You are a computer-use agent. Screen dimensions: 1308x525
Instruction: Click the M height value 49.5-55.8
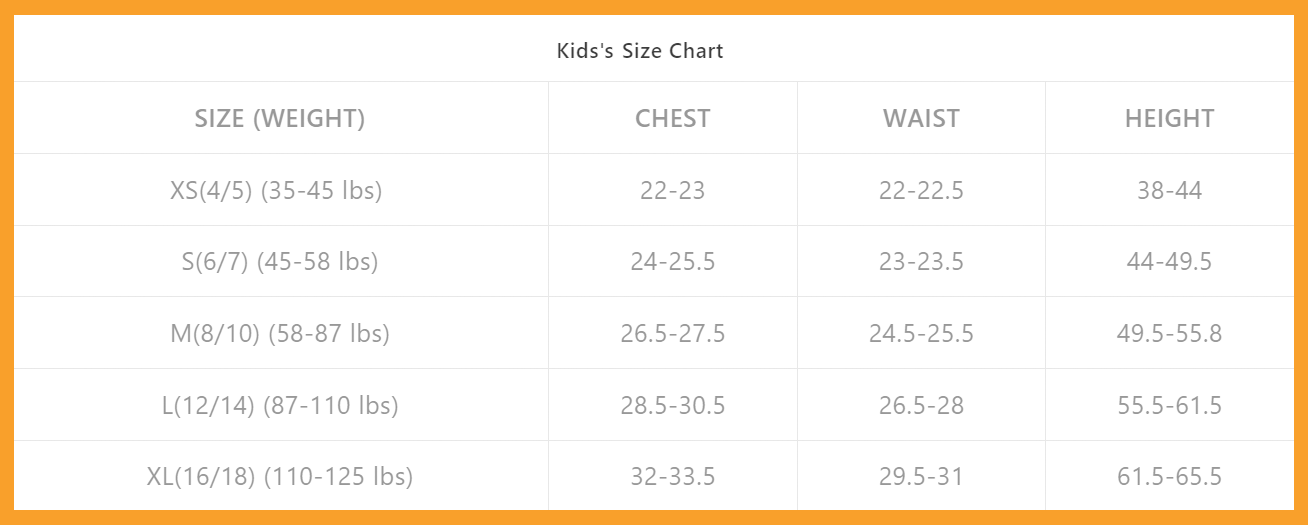pyautogui.click(x=1169, y=333)
